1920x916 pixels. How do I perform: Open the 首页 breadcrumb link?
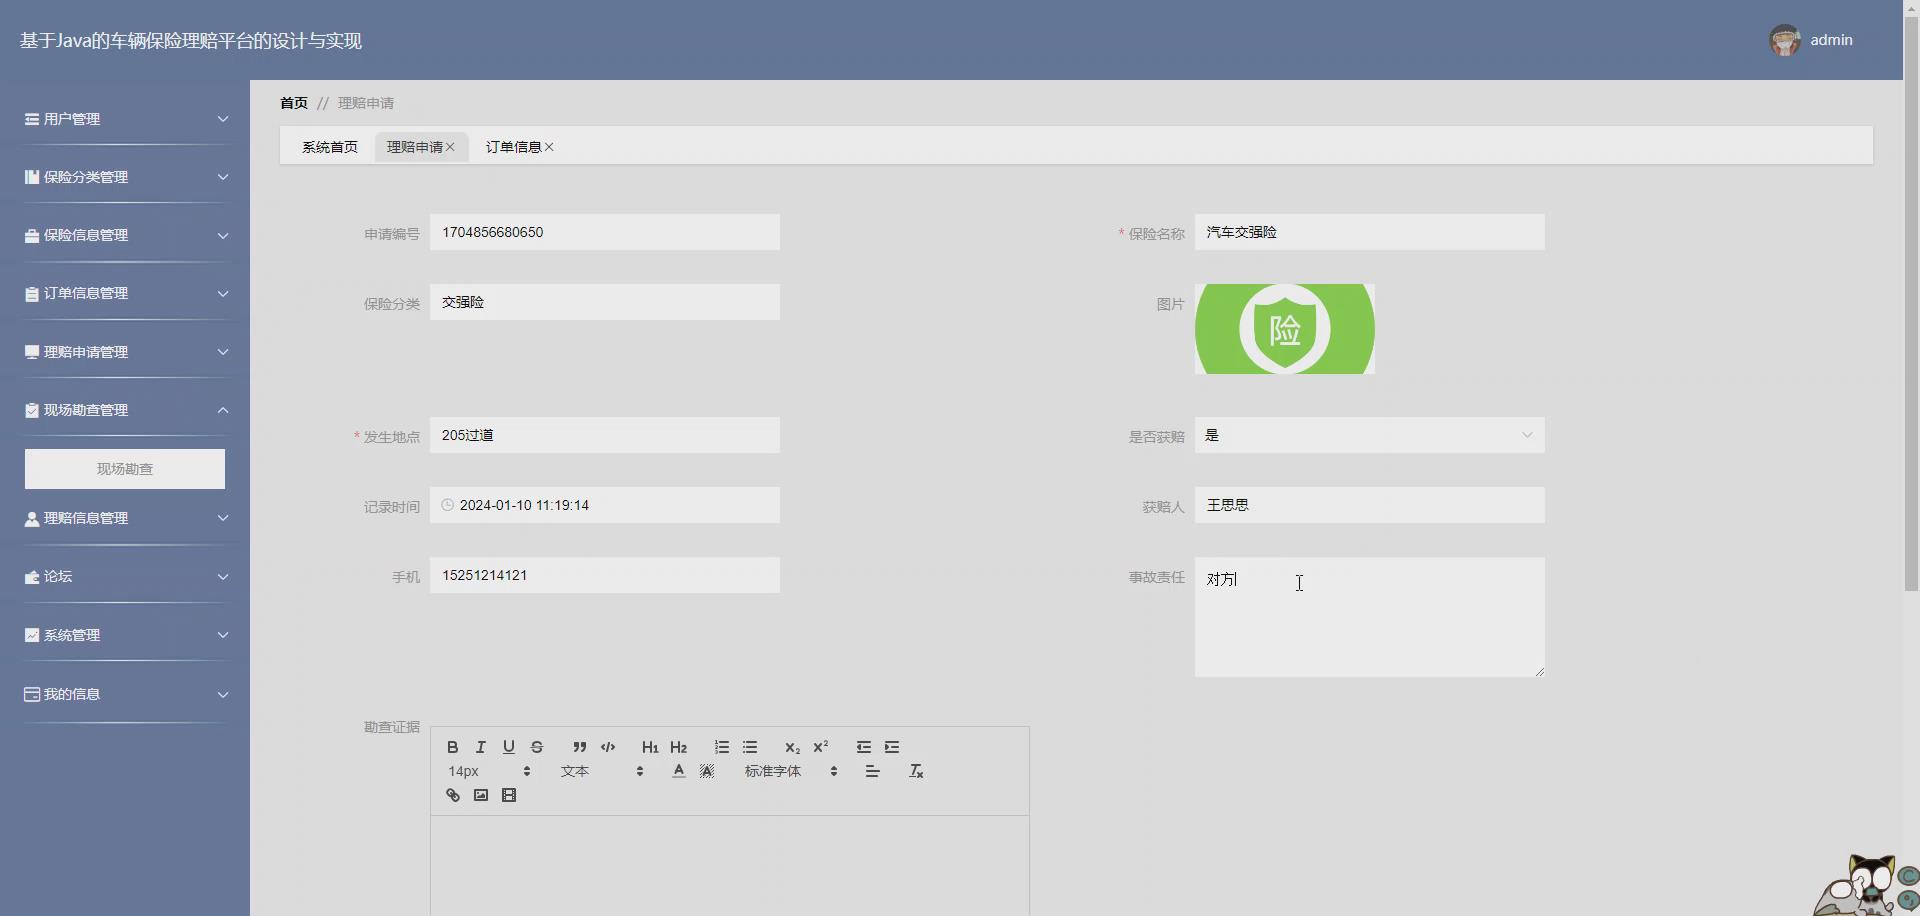tap(293, 102)
